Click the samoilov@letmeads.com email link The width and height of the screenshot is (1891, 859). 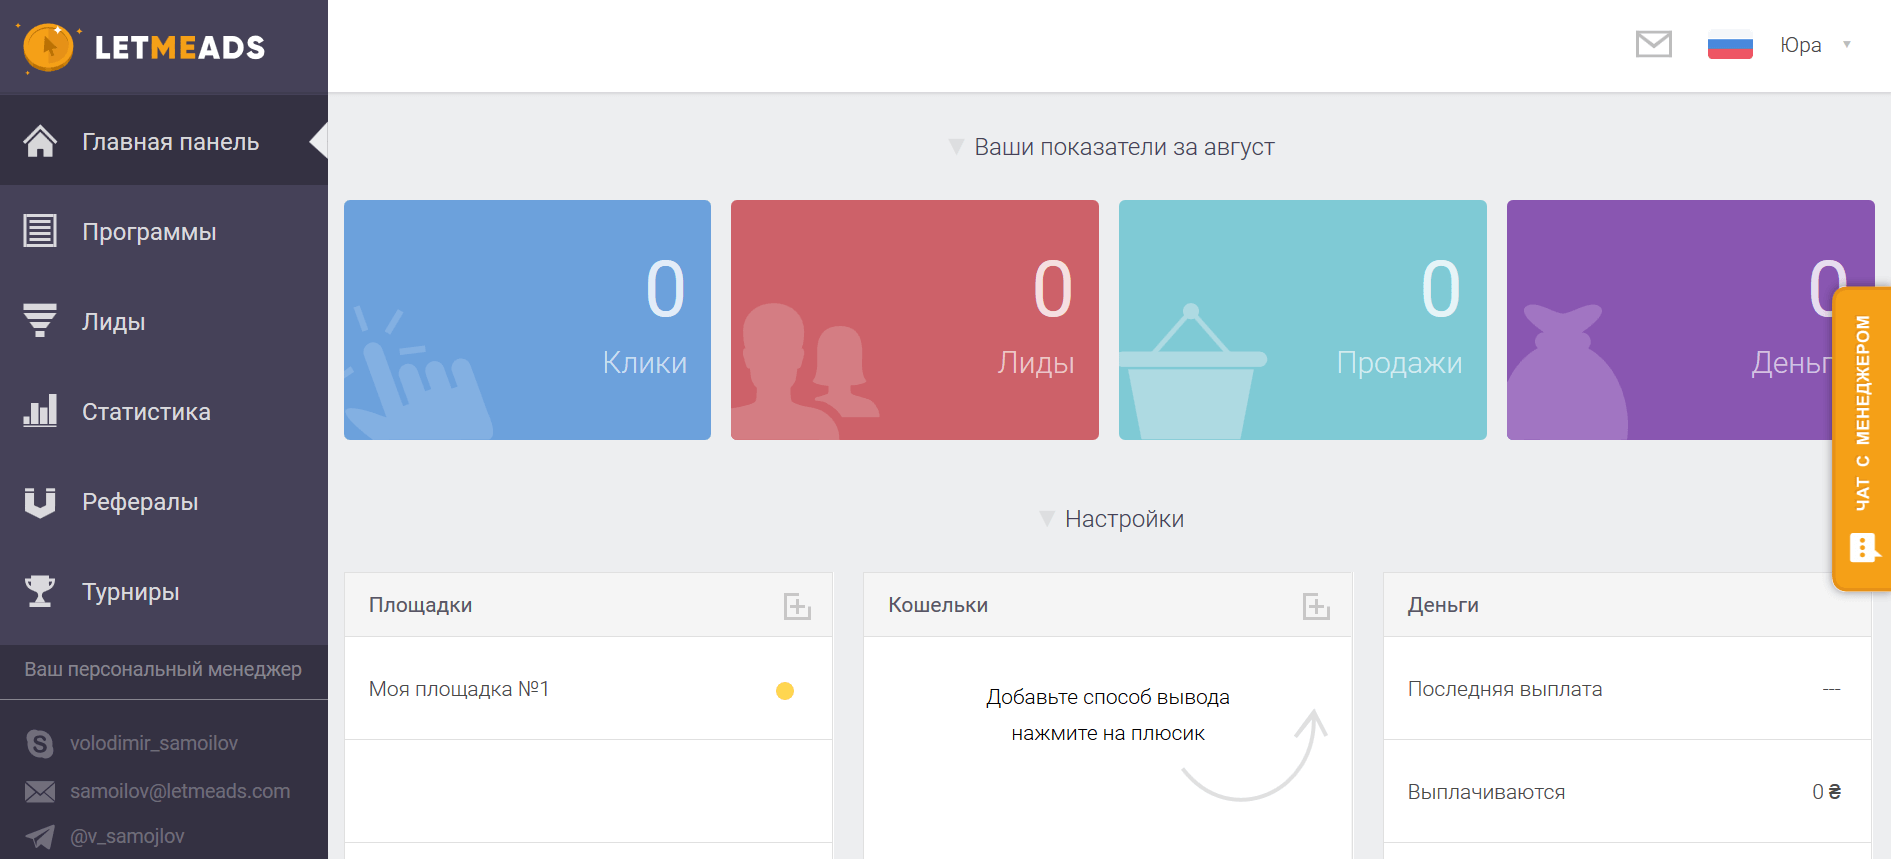click(x=180, y=791)
